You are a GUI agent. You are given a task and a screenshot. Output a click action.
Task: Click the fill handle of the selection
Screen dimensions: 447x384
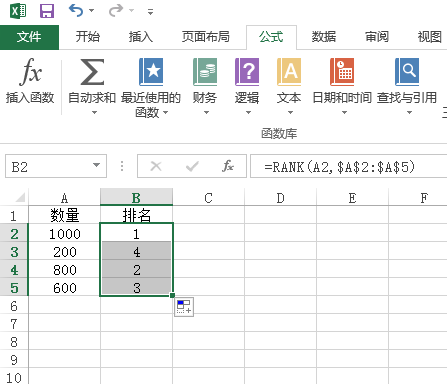click(172, 295)
